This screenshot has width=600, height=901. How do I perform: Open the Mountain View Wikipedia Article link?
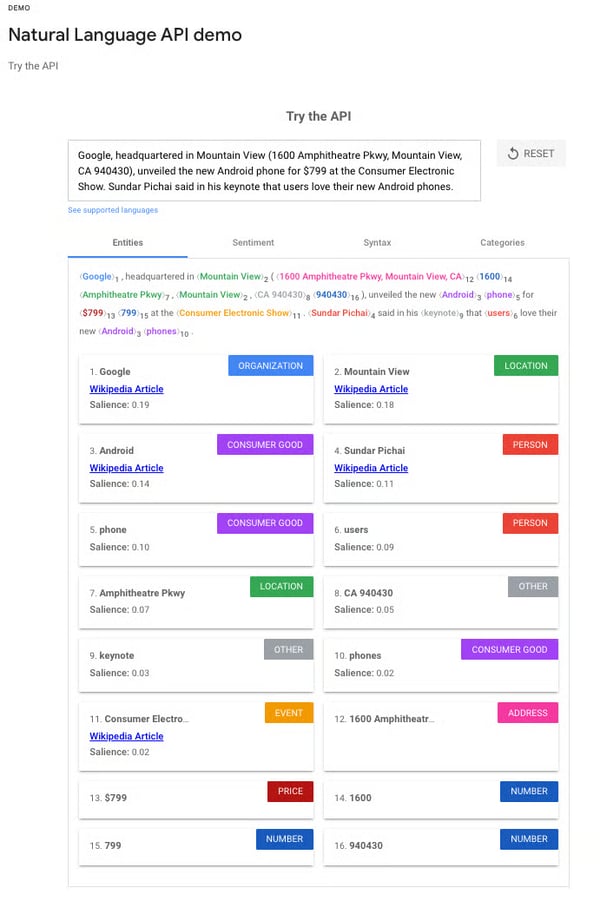371,389
